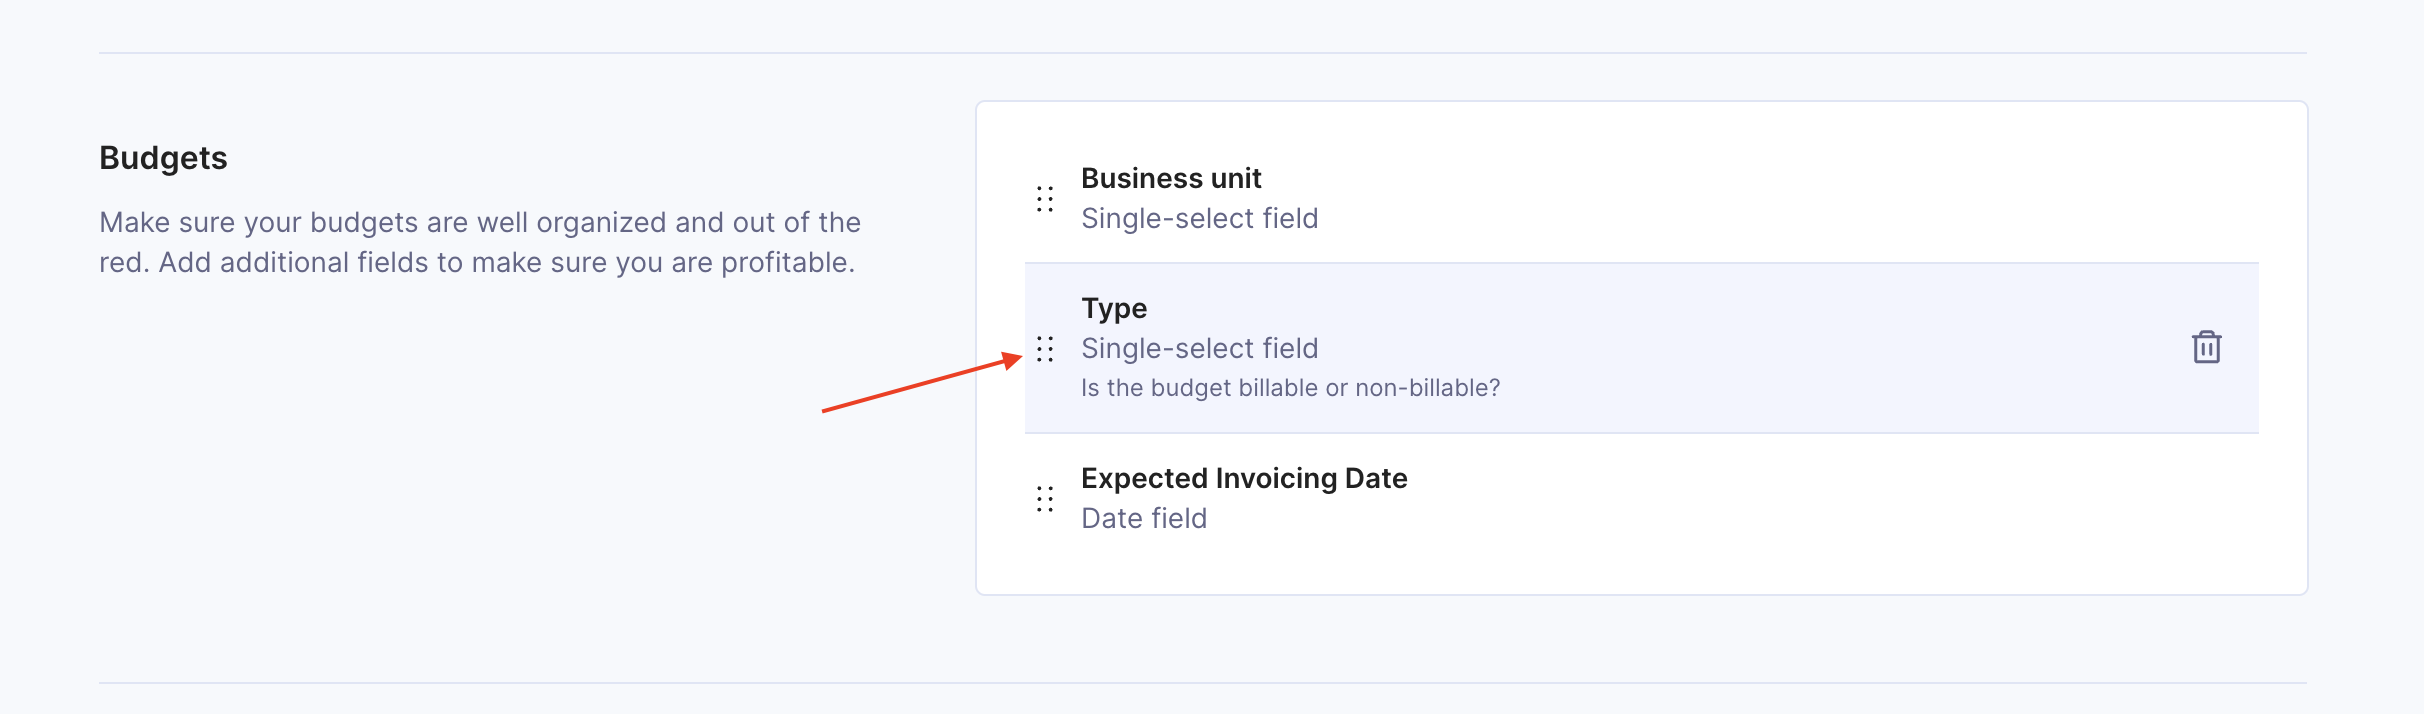
Task: Click Single-select field label under Type
Action: click(x=1199, y=348)
